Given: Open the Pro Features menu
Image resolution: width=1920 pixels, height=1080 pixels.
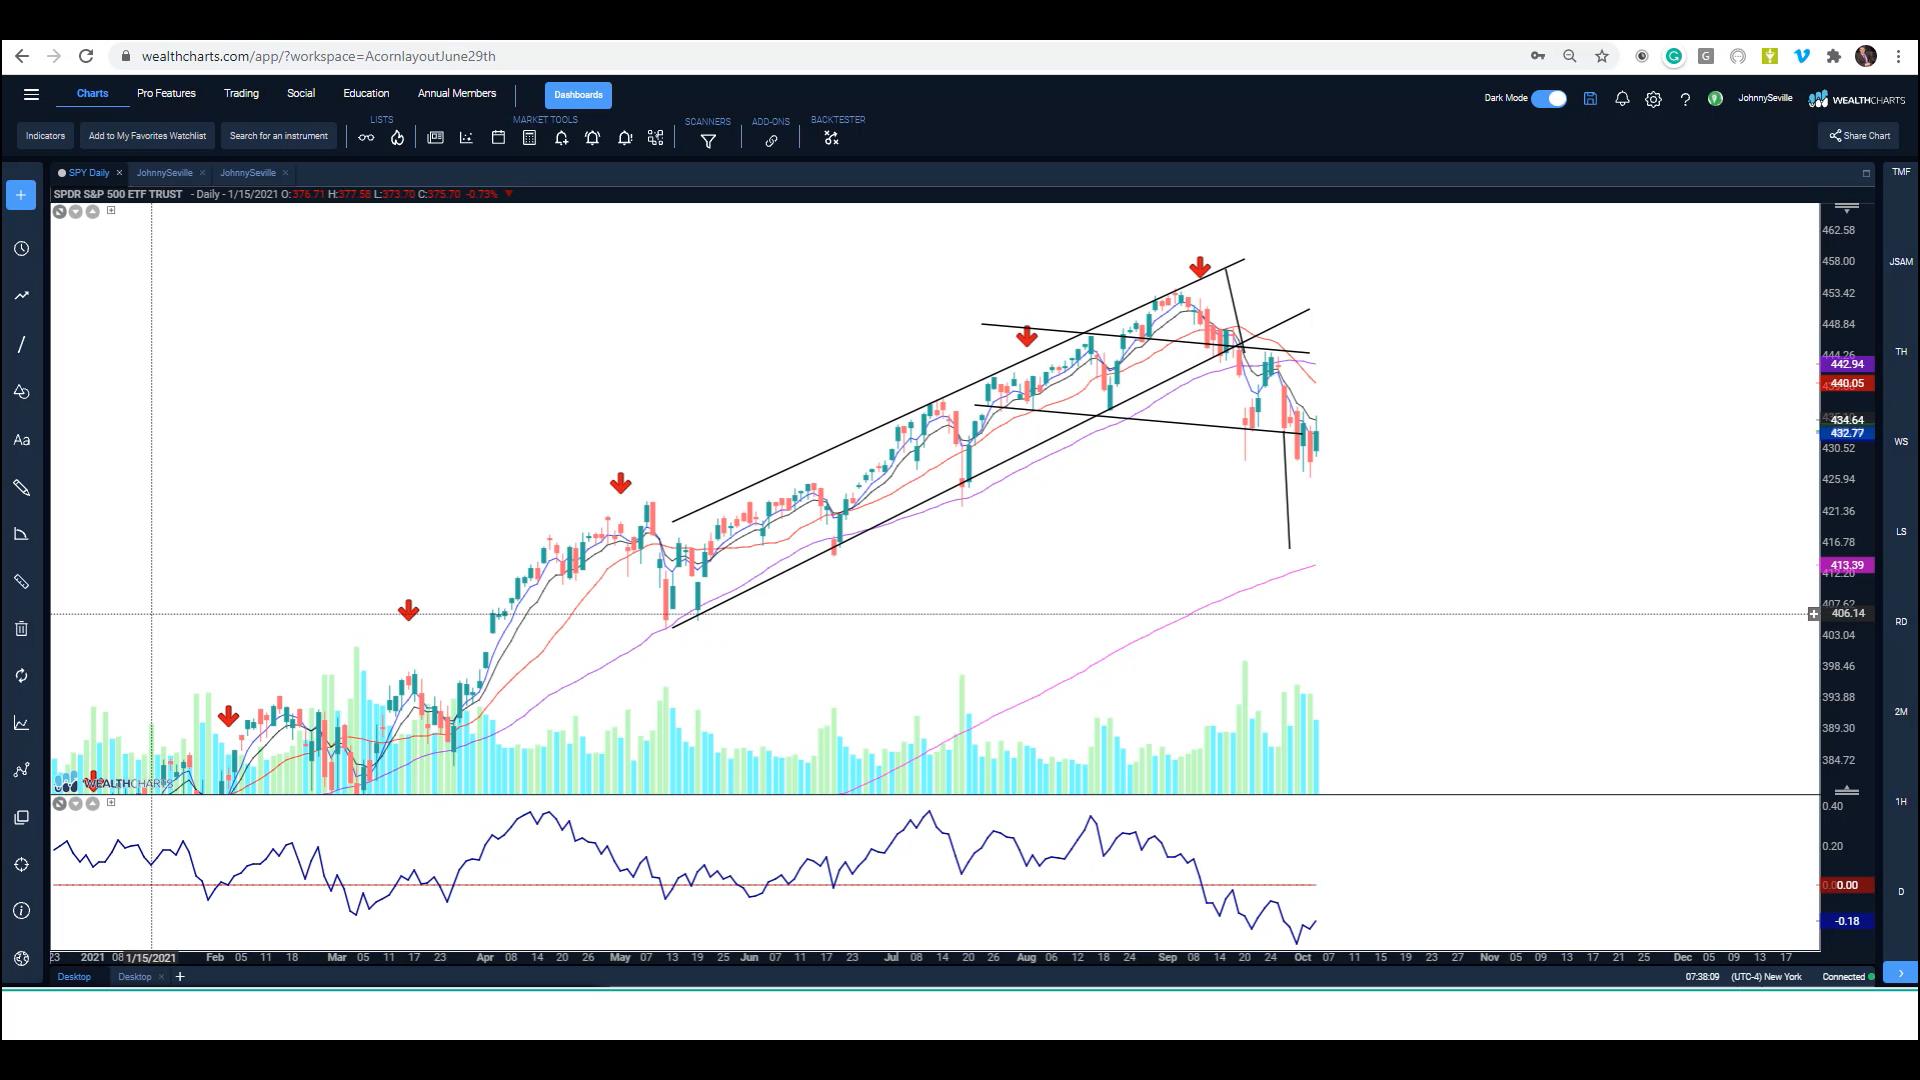Looking at the screenshot, I should tap(166, 94).
